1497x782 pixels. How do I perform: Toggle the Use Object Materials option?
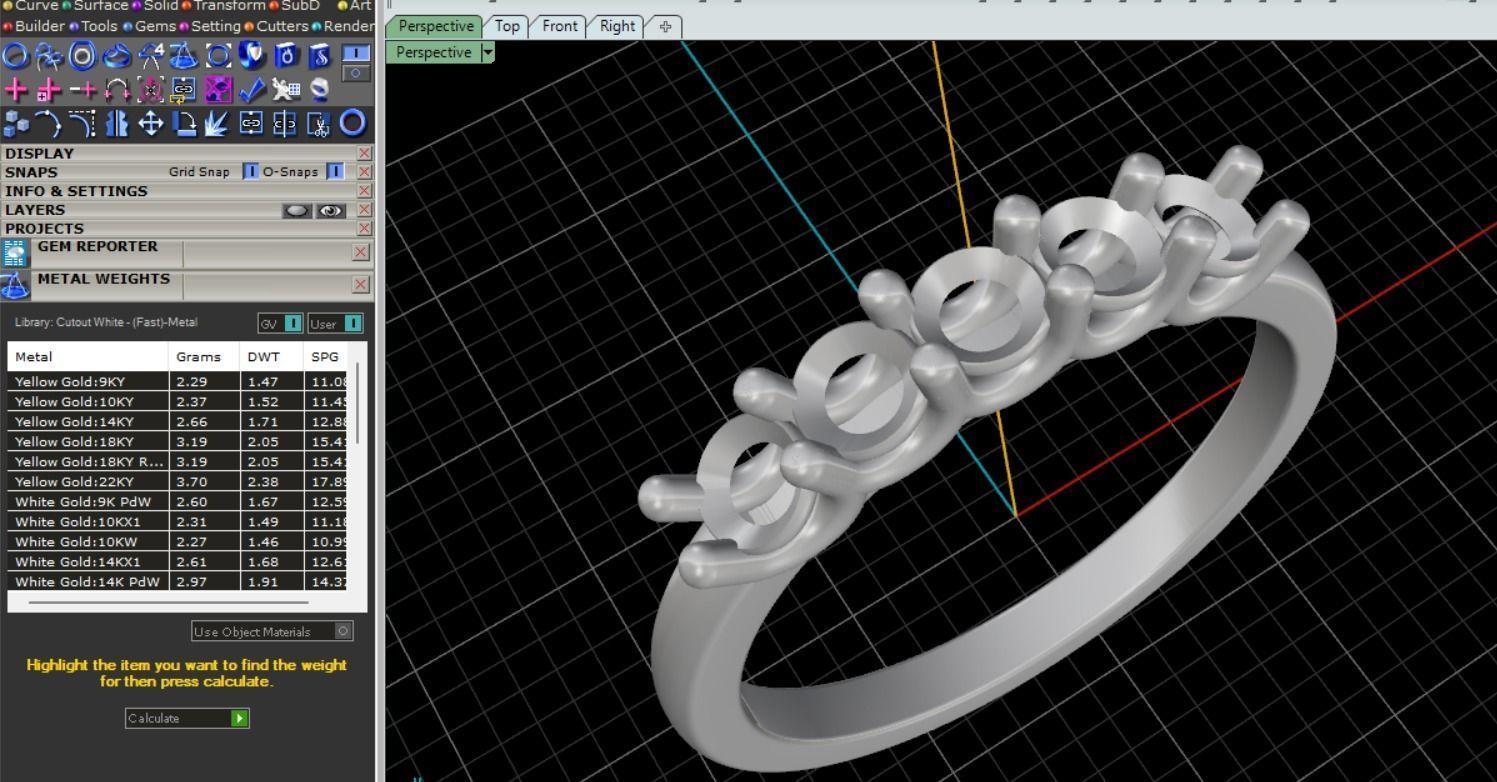(272, 631)
